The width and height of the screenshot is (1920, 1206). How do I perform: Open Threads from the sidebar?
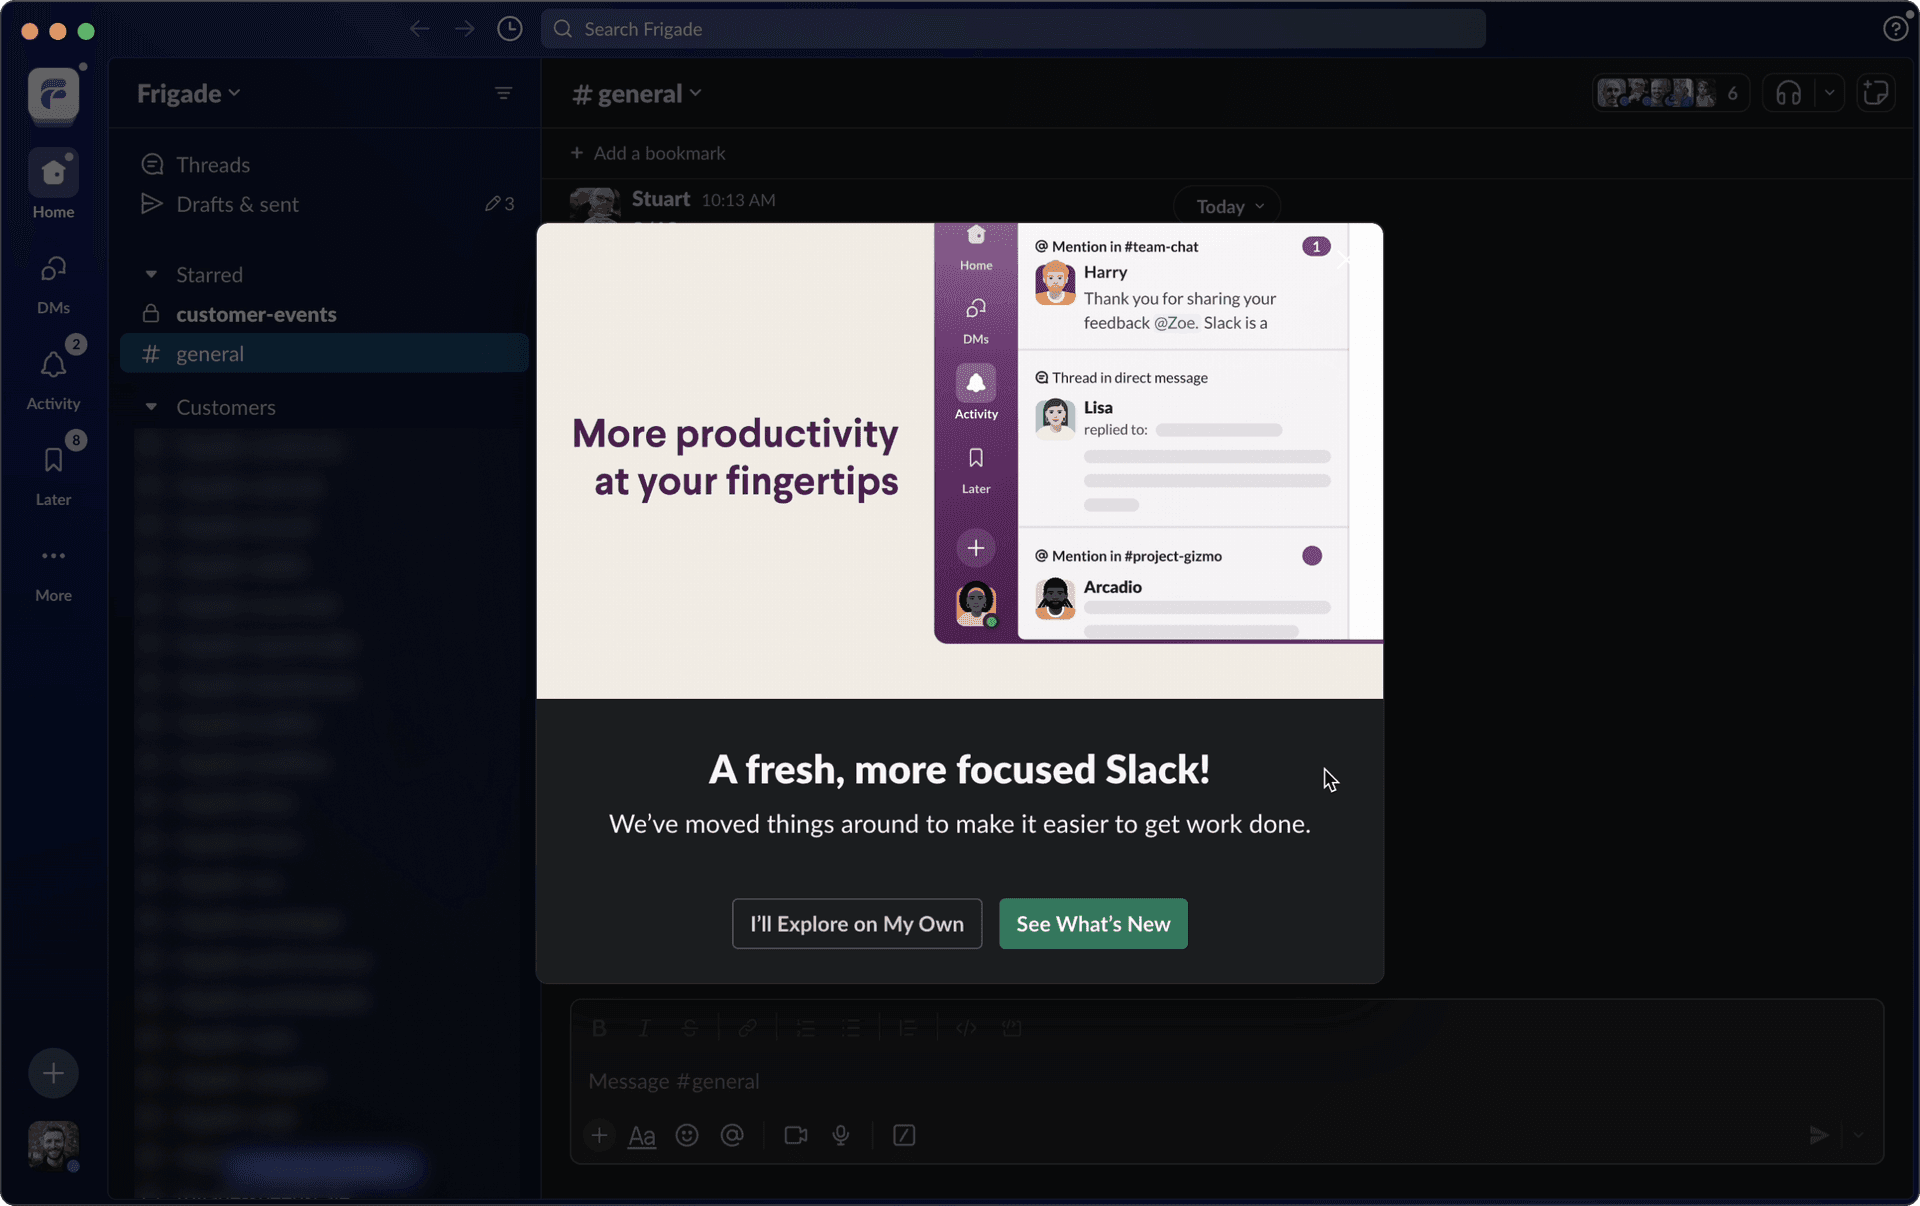click(212, 164)
